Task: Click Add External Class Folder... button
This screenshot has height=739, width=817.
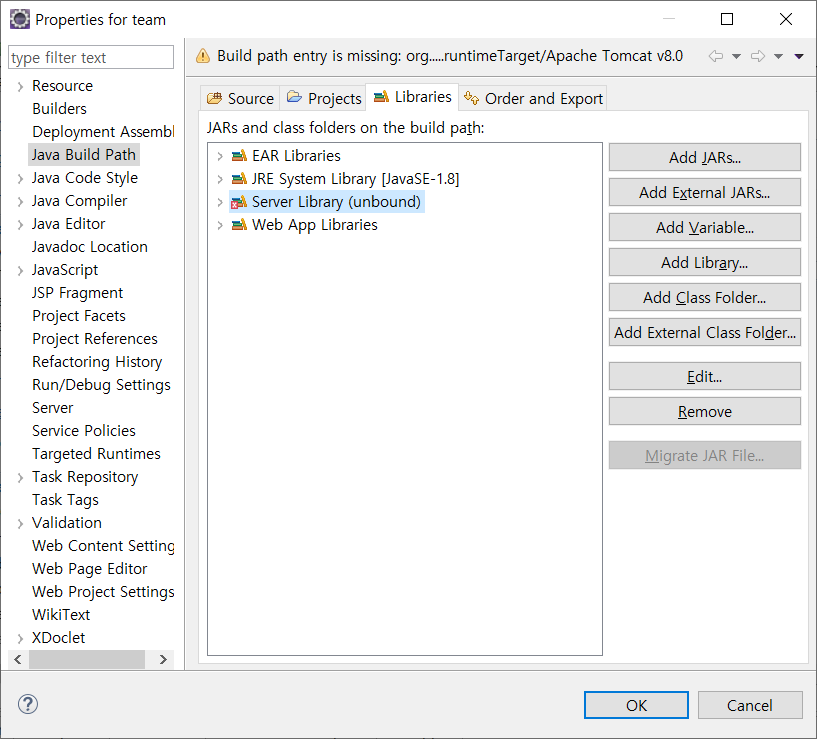Action: tap(704, 332)
